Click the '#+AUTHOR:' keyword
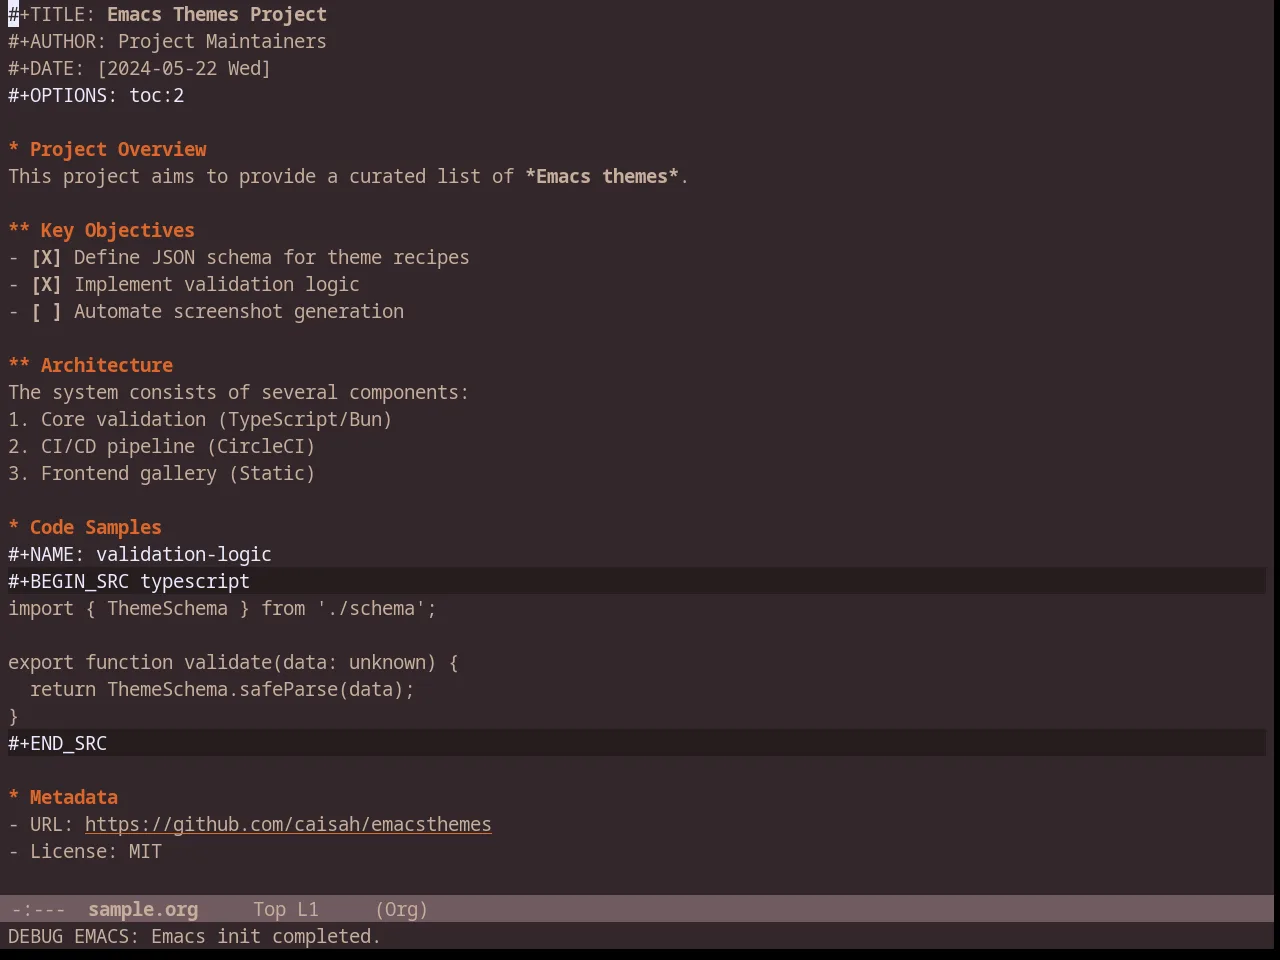Screen dimensions: 1280x960 pos(57,41)
